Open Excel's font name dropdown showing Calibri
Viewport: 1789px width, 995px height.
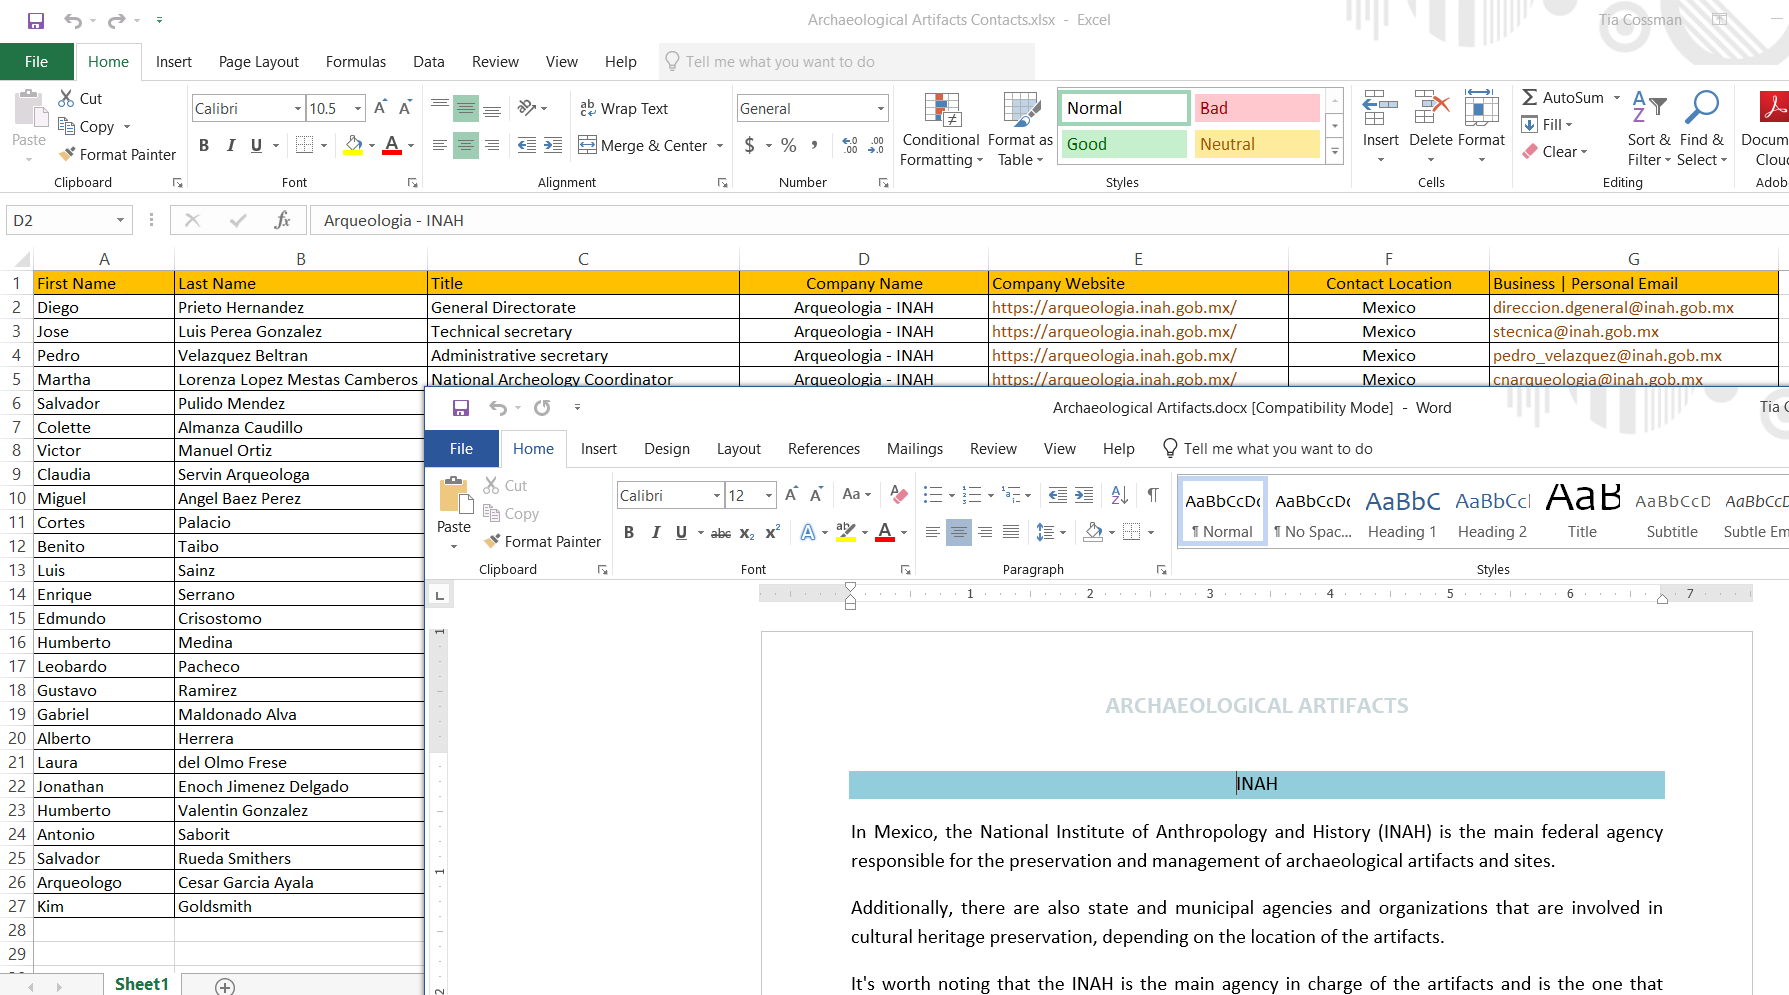[298, 108]
